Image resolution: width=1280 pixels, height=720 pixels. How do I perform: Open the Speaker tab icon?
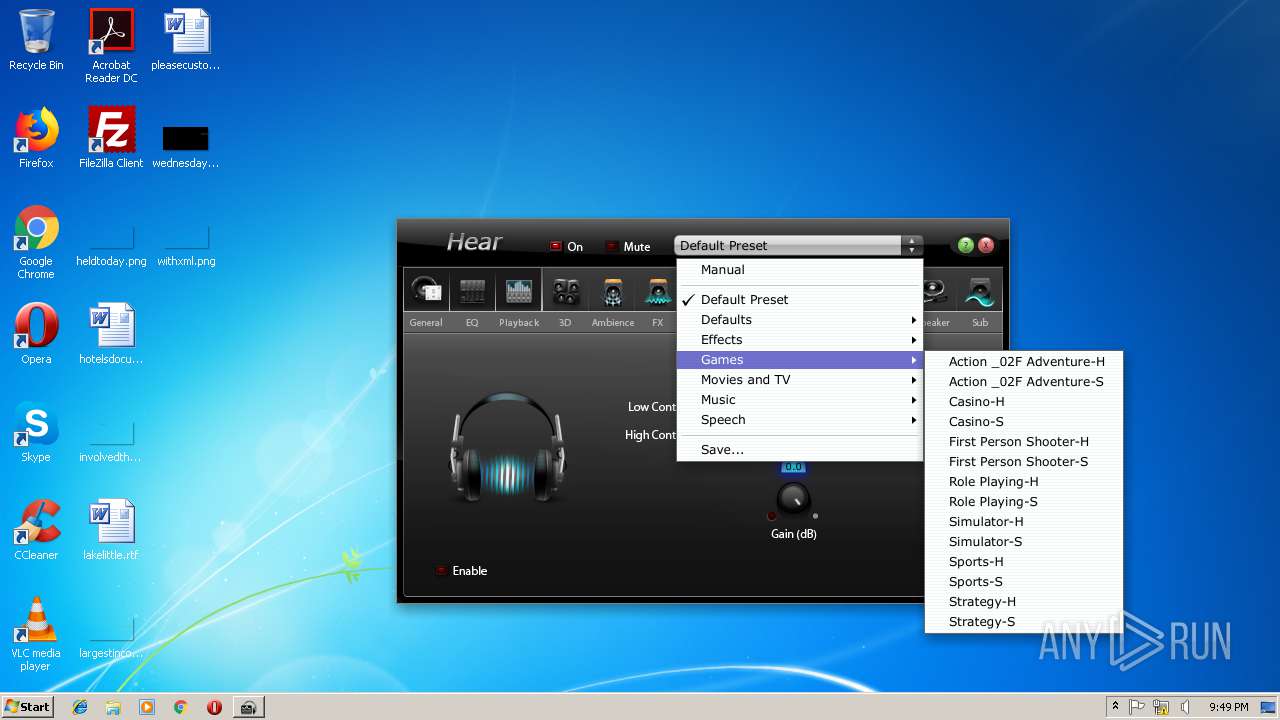coord(935,292)
